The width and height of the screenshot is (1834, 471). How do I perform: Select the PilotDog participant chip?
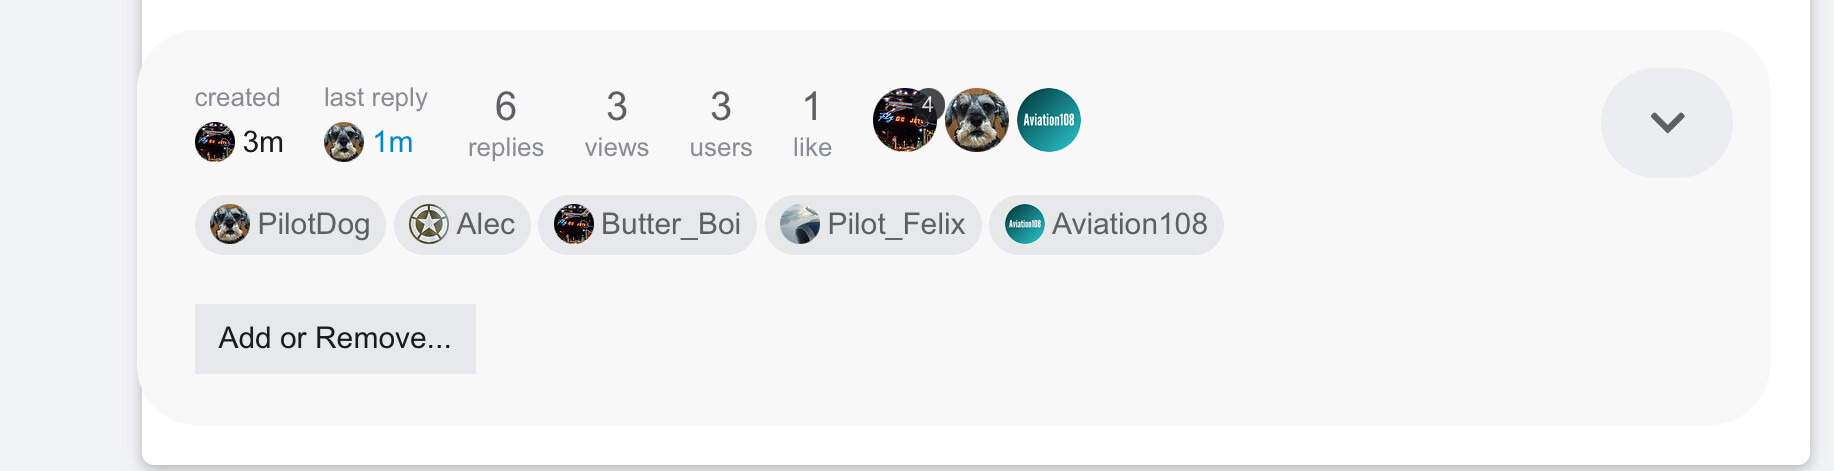point(290,225)
